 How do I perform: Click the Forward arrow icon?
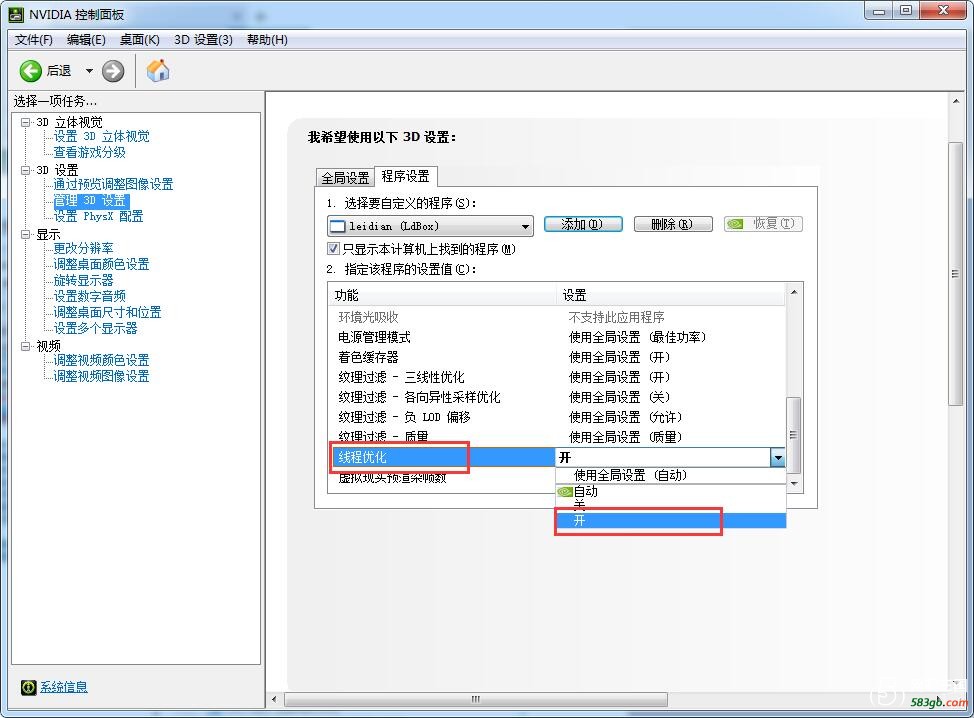click(x=113, y=71)
